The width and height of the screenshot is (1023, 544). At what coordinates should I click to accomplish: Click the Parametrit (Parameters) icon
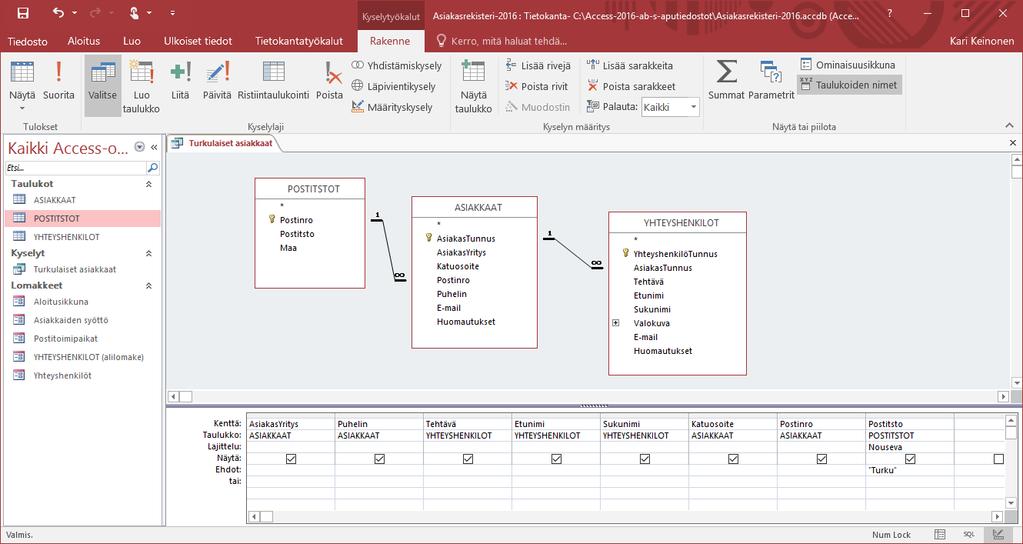tap(771, 73)
